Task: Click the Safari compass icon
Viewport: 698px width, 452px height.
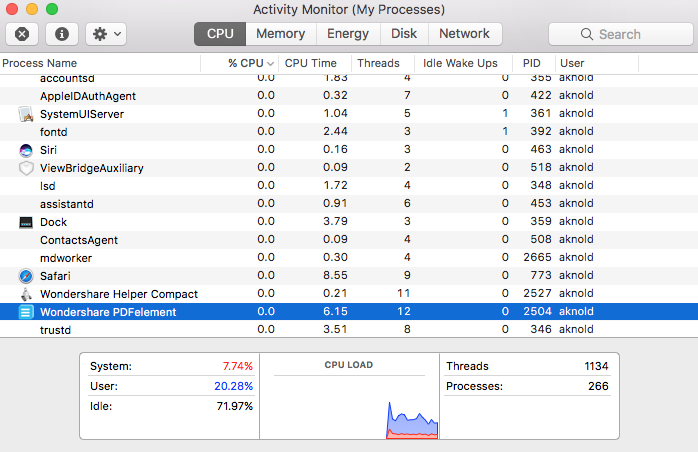Action: click(26, 276)
